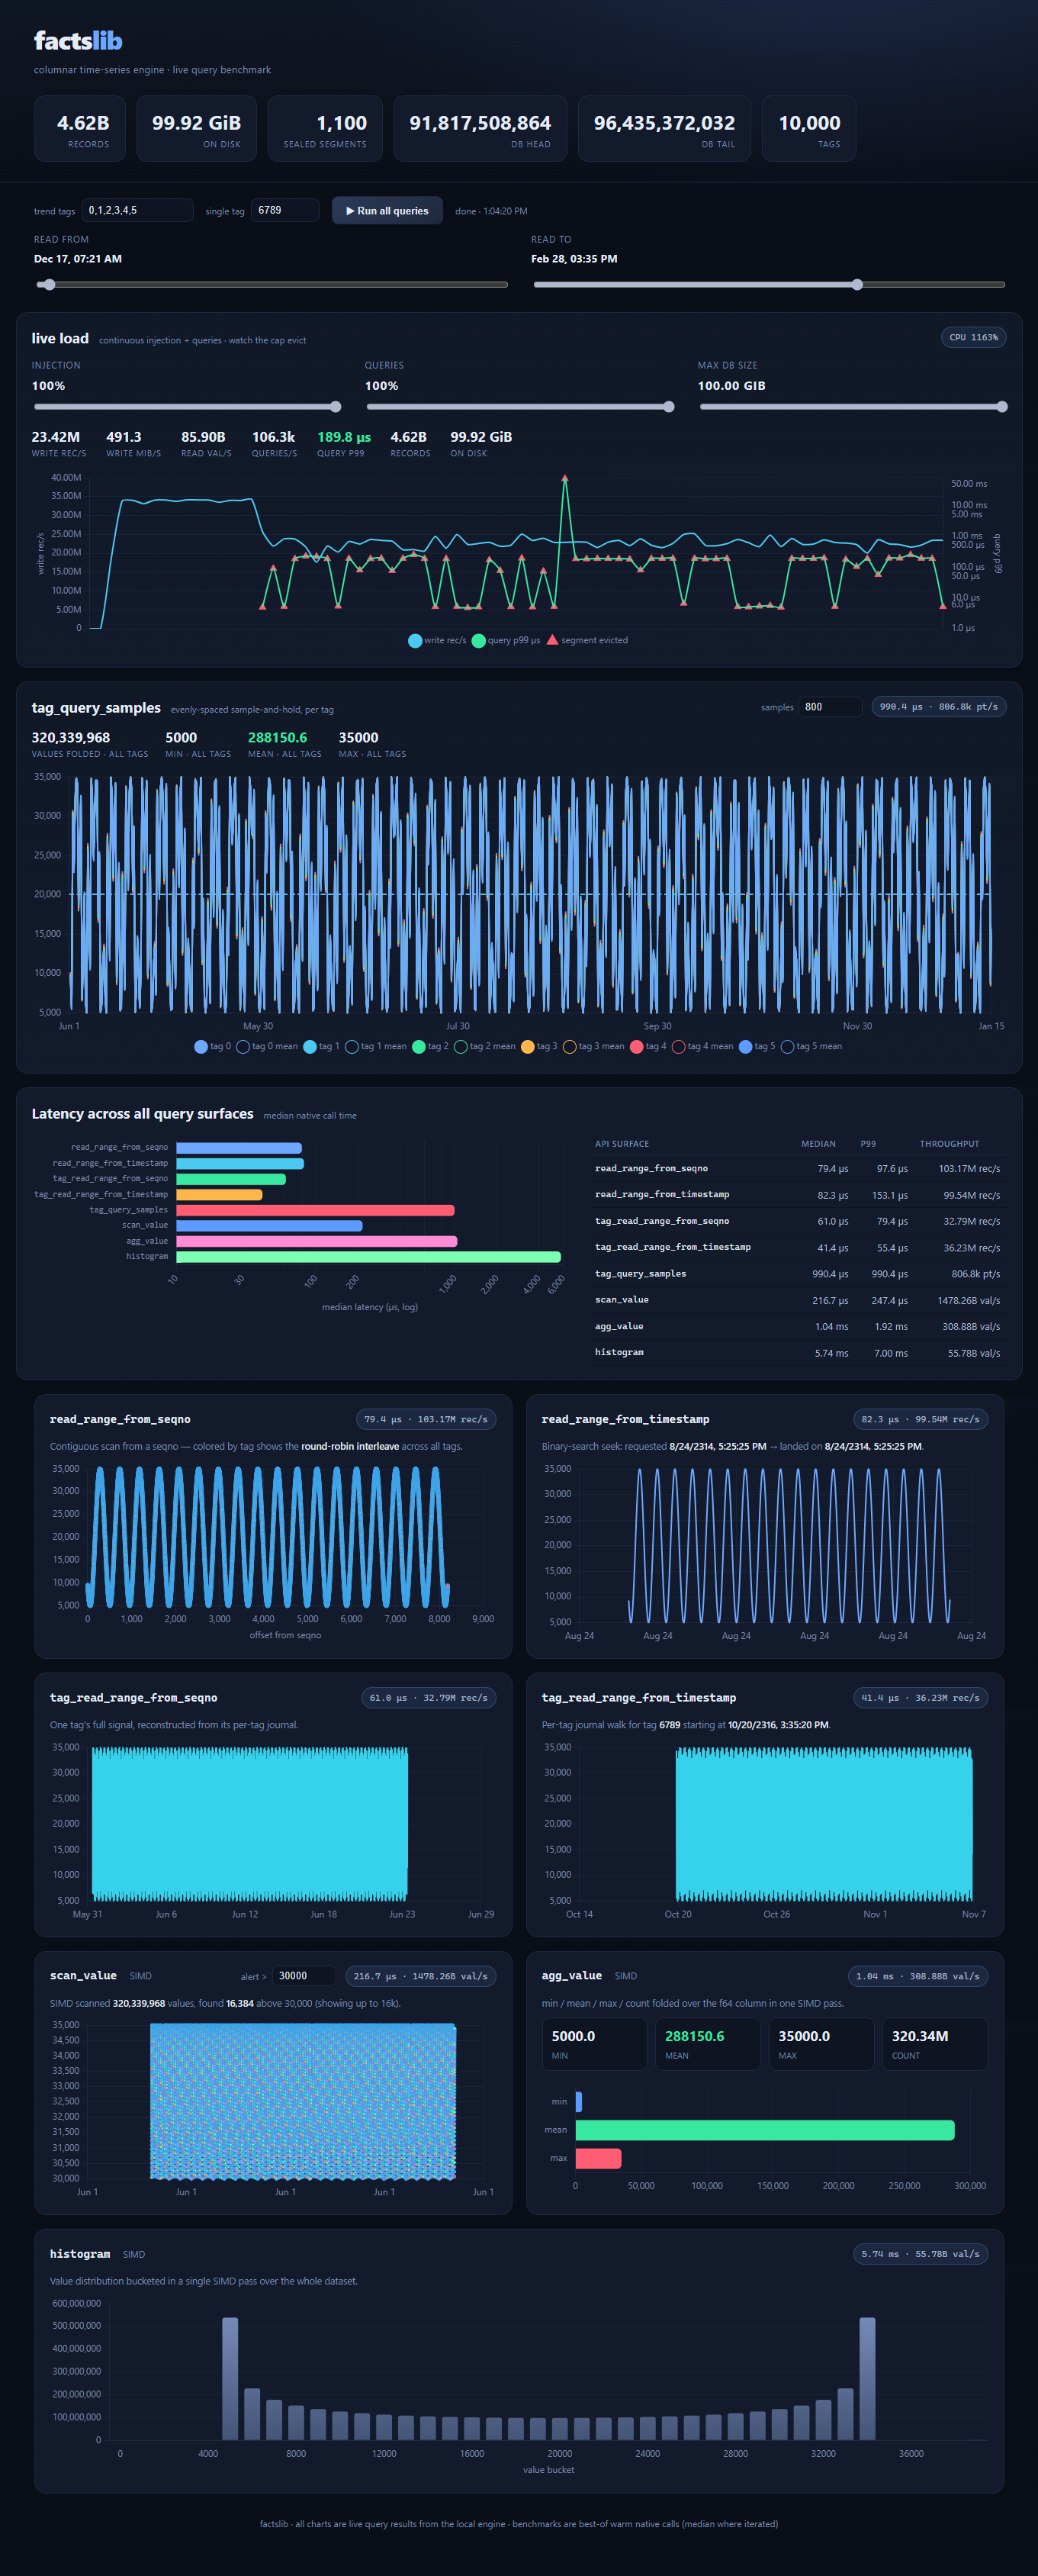Toggle tag 3 legend series
Viewport: 1038px width, 2576px height.
coord(539,1047)
